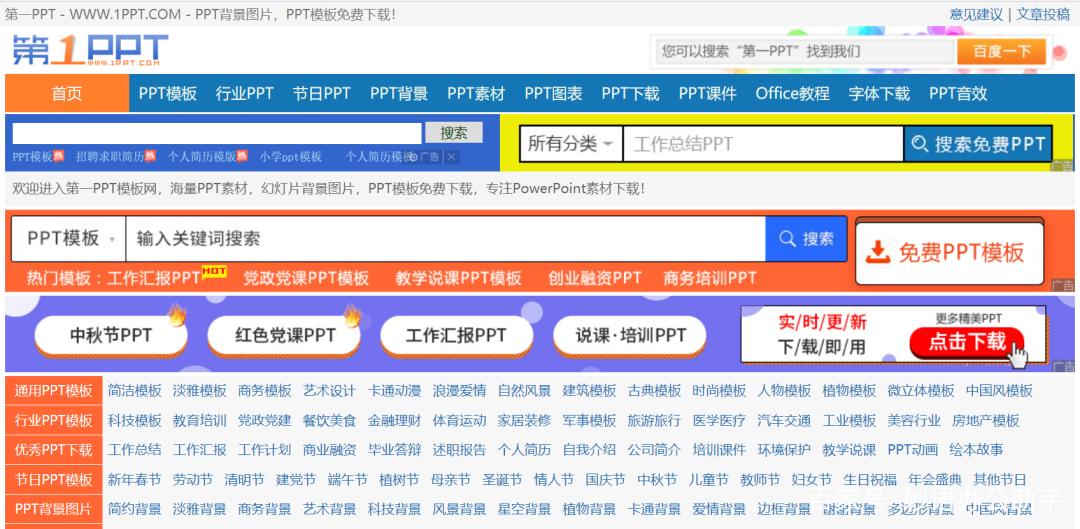Open the PPT下载 navigation item

pos(630,94)
